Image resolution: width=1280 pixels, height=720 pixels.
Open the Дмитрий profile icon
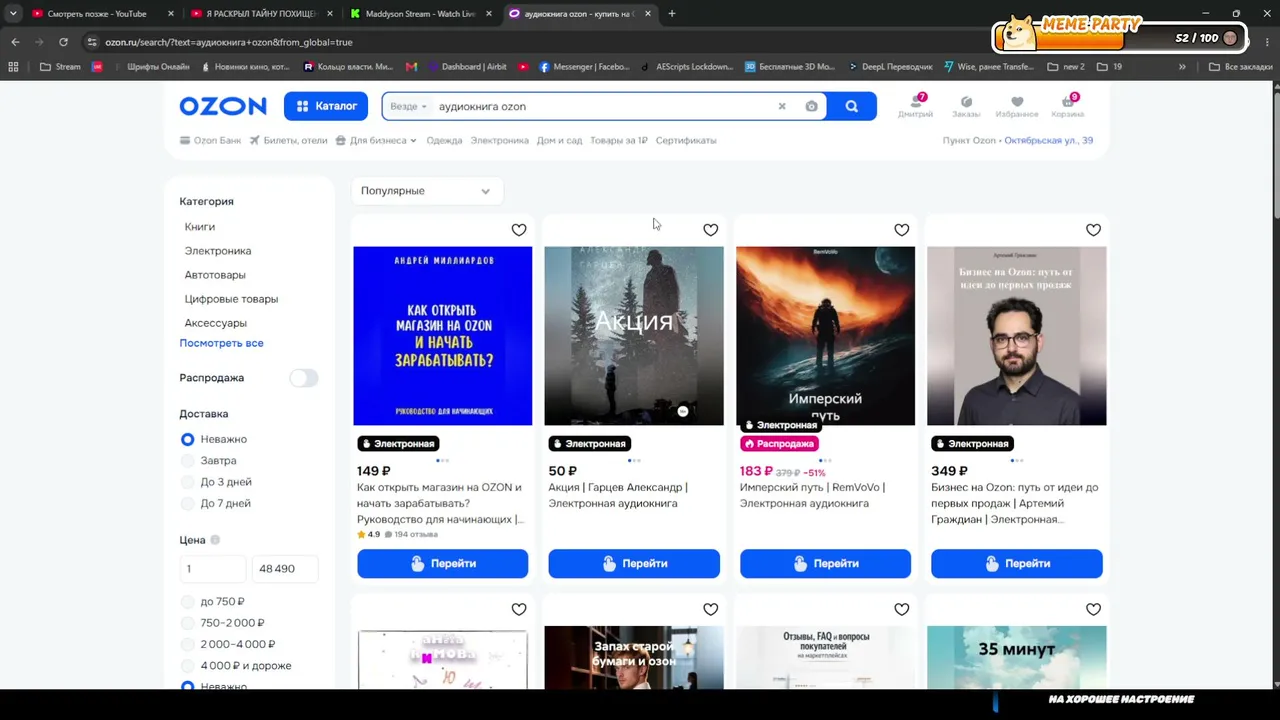coord(915,106)
